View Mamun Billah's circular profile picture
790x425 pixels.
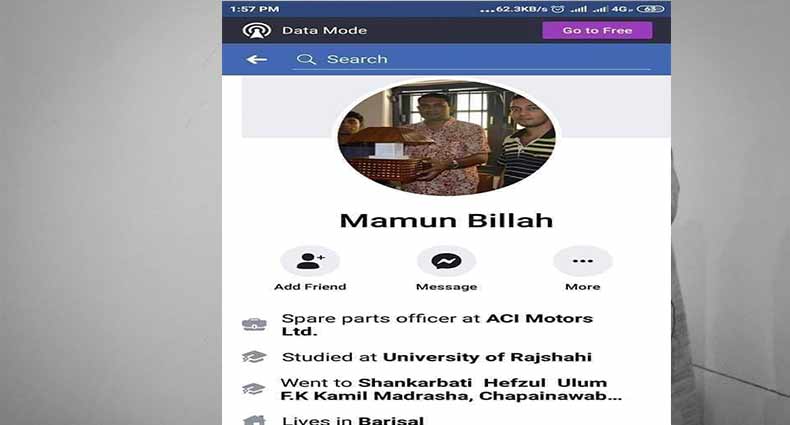pos(446,138)
